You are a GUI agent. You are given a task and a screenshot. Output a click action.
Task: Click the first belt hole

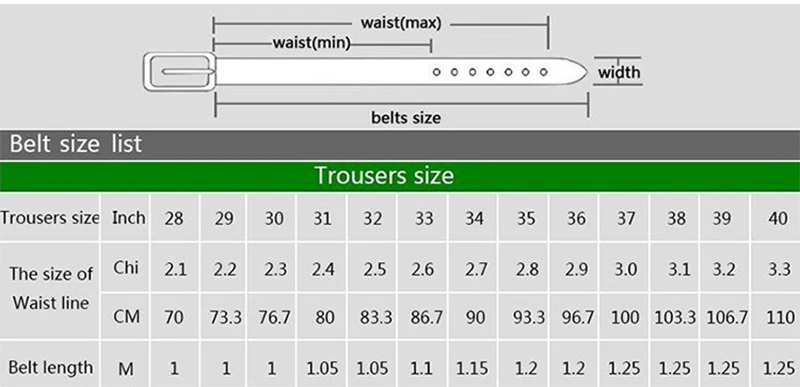point(436,72)
